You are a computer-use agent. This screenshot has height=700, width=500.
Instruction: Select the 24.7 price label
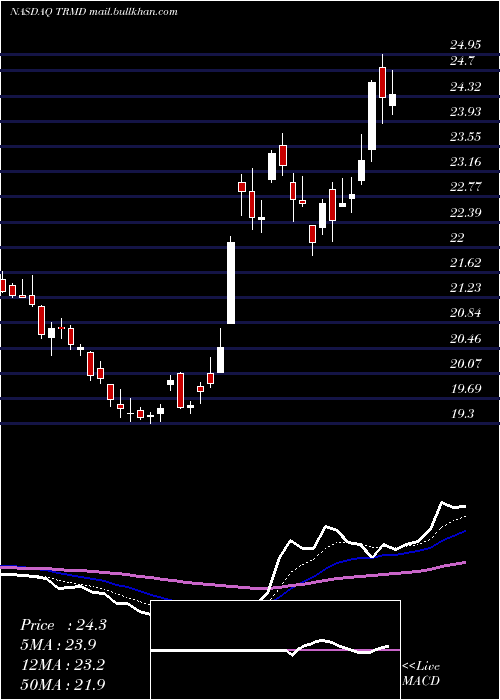[x=462, y=61]
